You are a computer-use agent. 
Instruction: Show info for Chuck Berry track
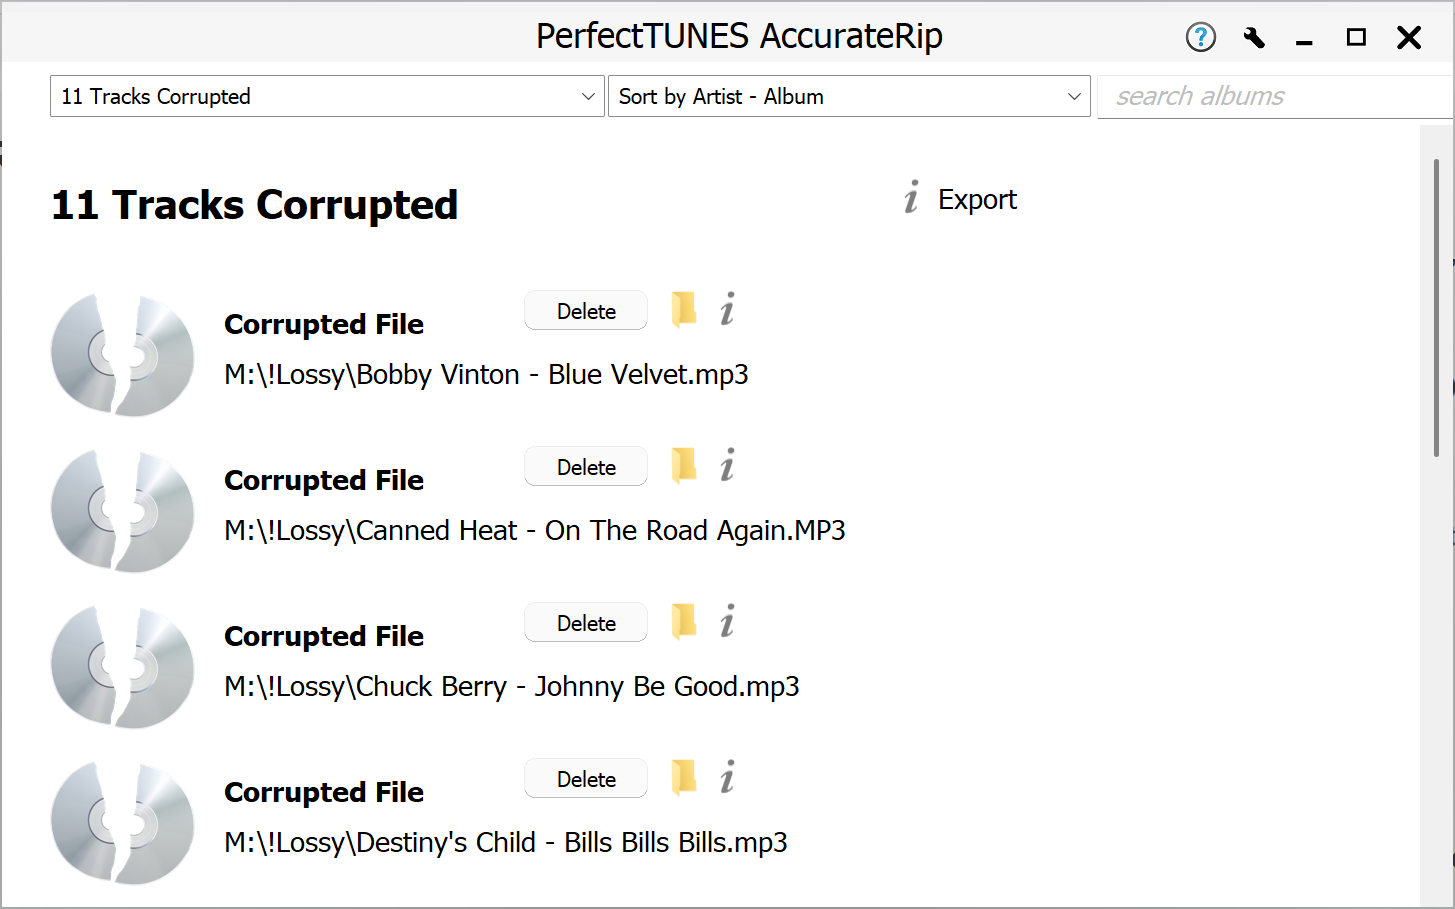point(727,622)
